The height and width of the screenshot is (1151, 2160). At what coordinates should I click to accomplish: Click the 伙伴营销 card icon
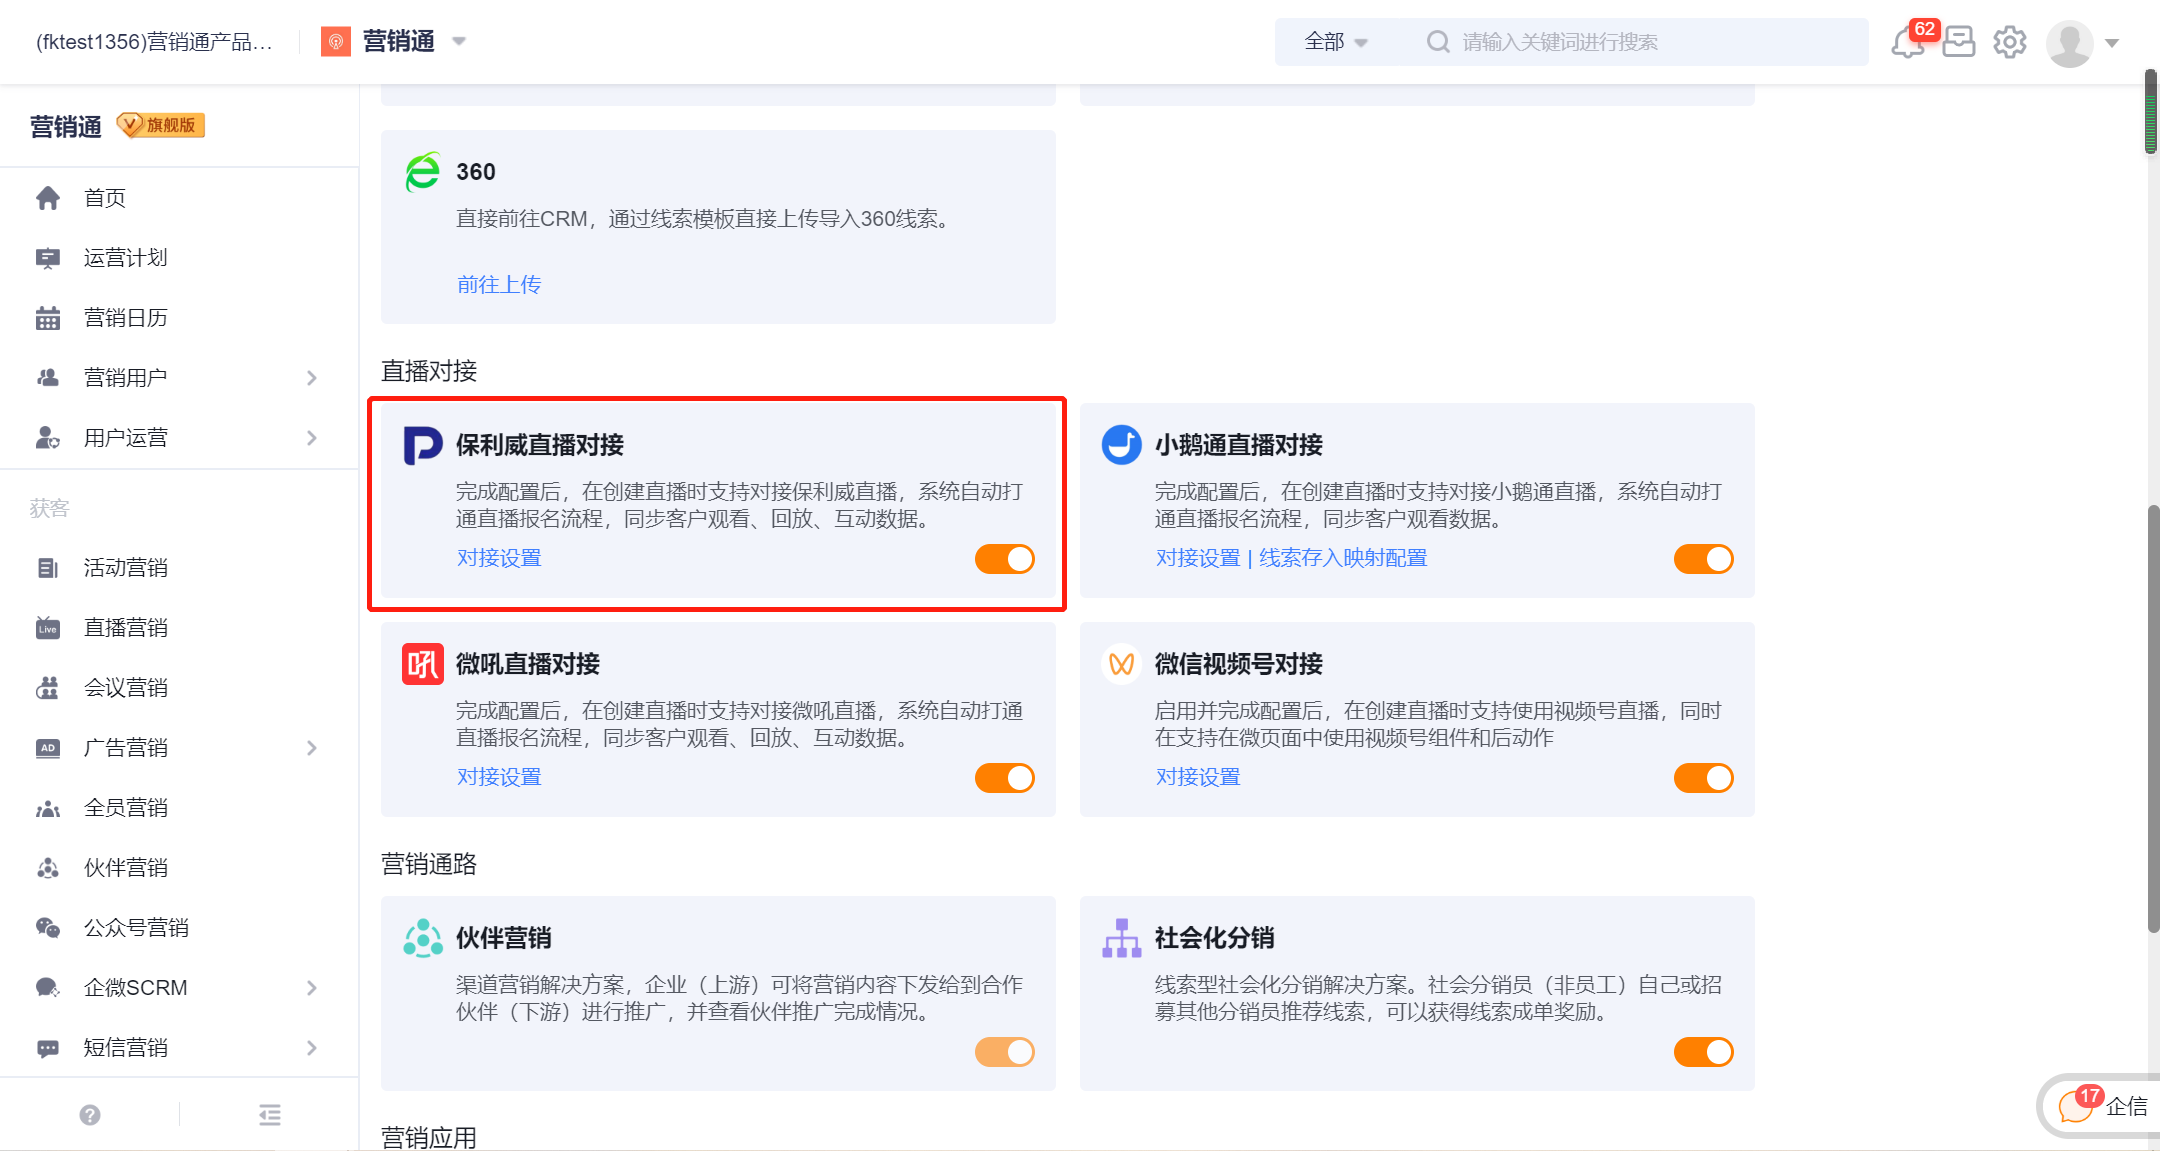click(423, 938)
